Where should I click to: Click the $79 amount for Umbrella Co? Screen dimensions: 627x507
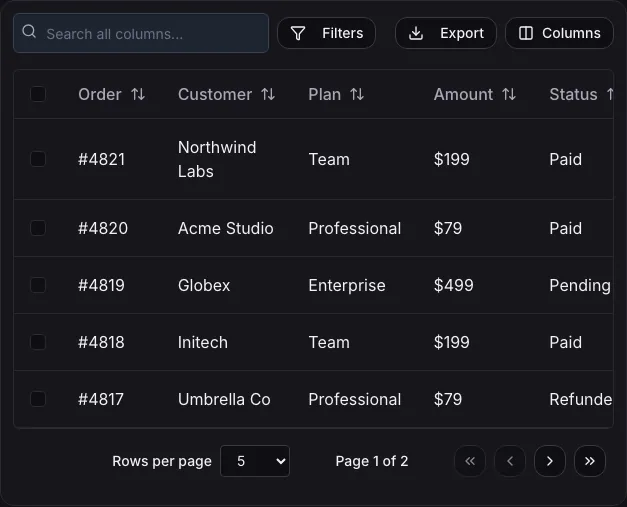(448, 399)
